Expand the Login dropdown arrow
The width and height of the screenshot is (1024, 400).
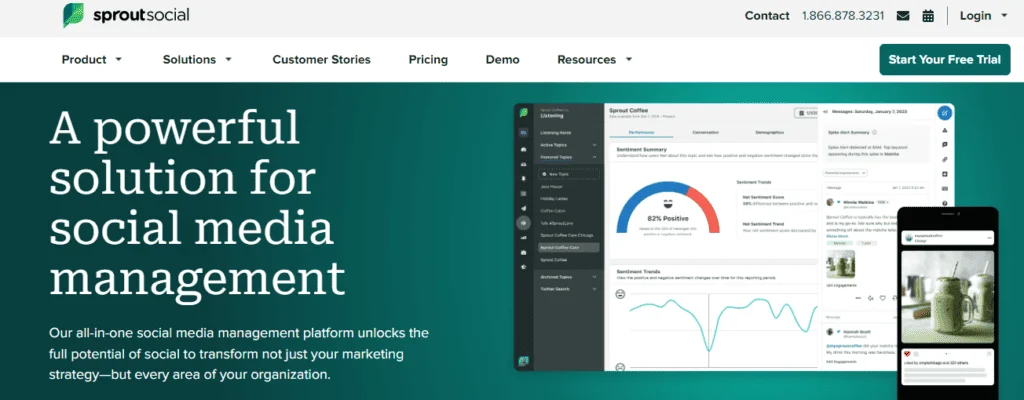(1004, 16)
